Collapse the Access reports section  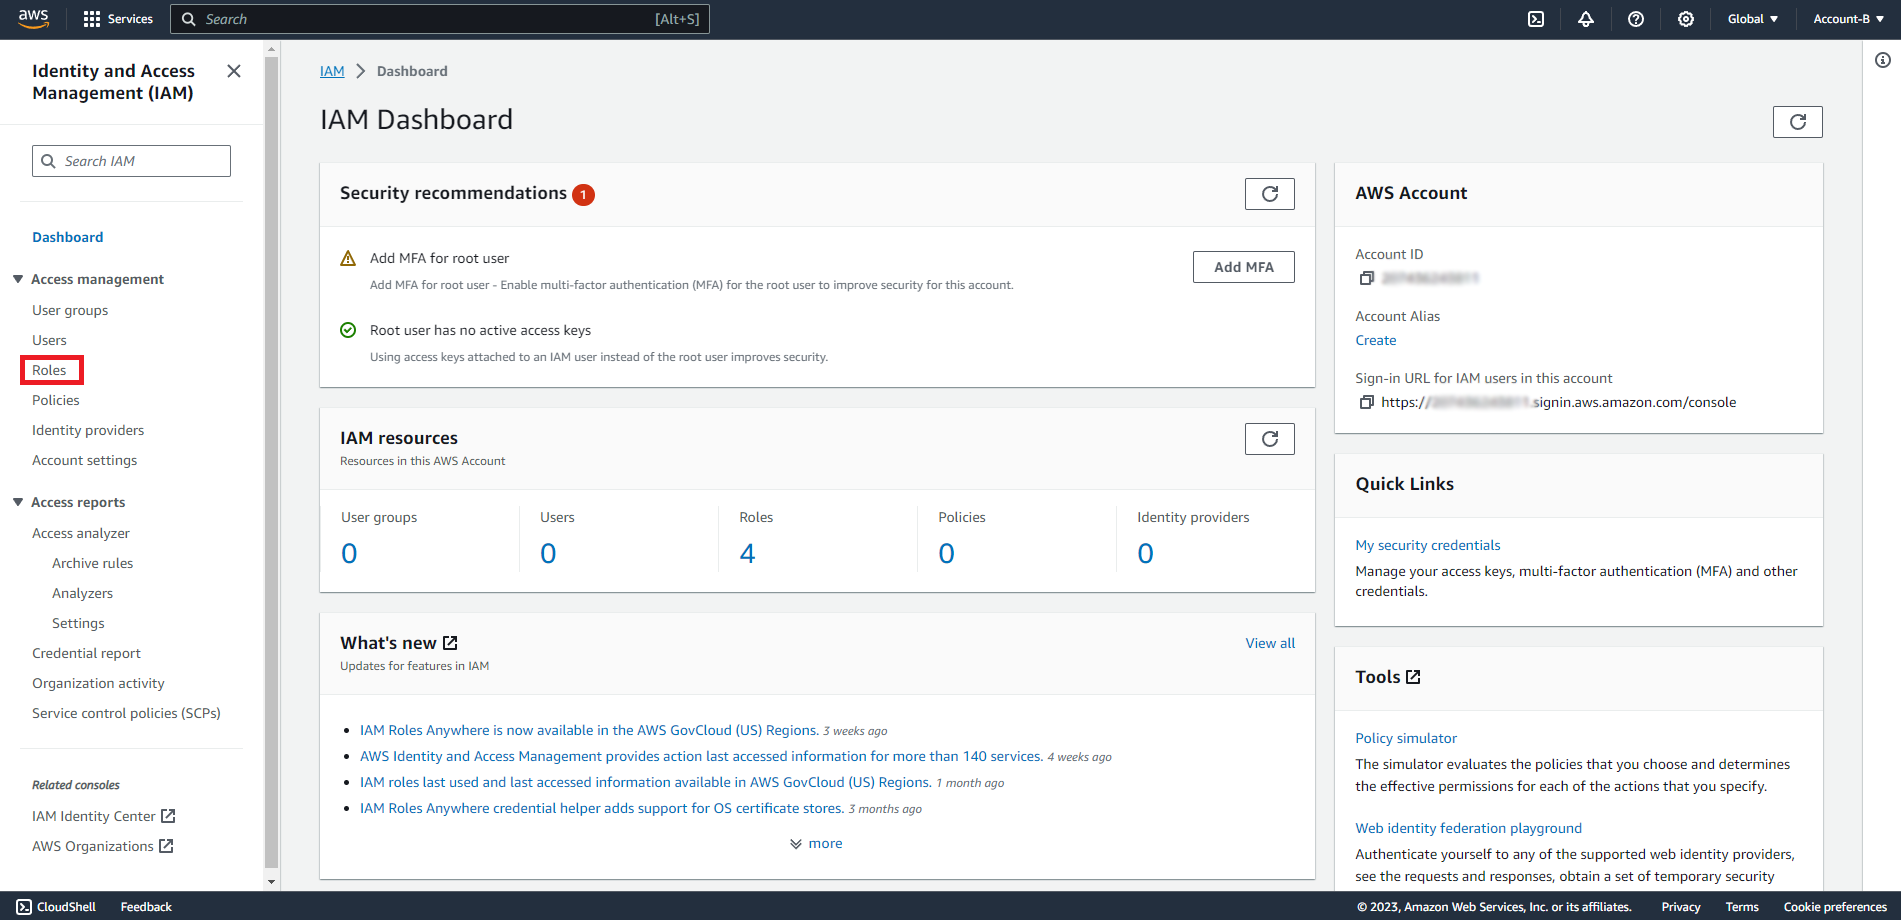(x=18, y=502)
